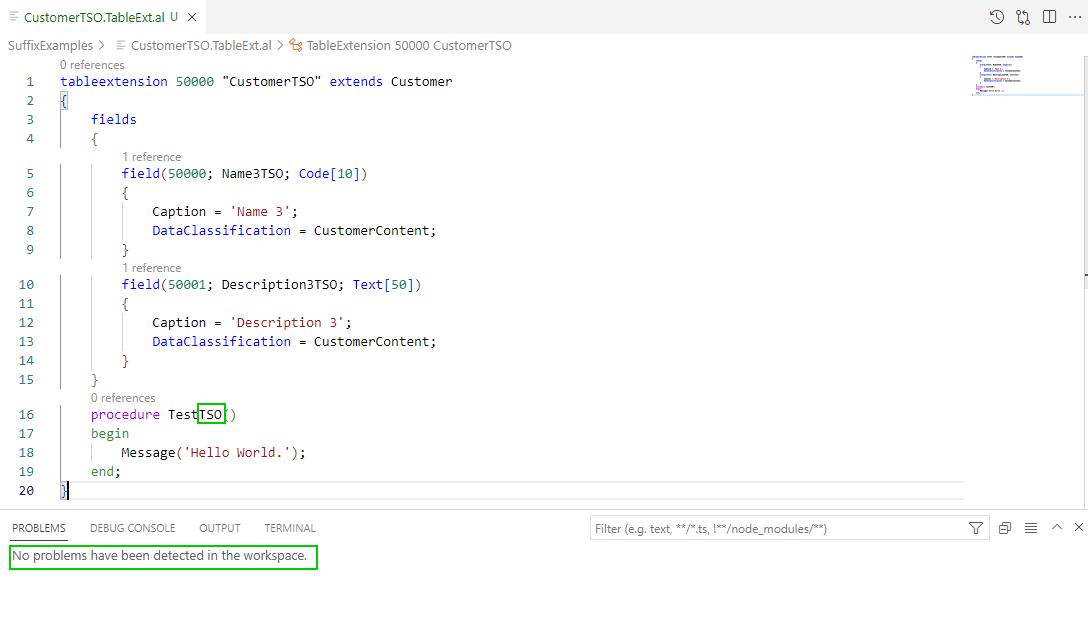Screen dimensions: 1088x622
Task: Switch to the DEBUG CONSOLE tab
Action: pos(133,528)
